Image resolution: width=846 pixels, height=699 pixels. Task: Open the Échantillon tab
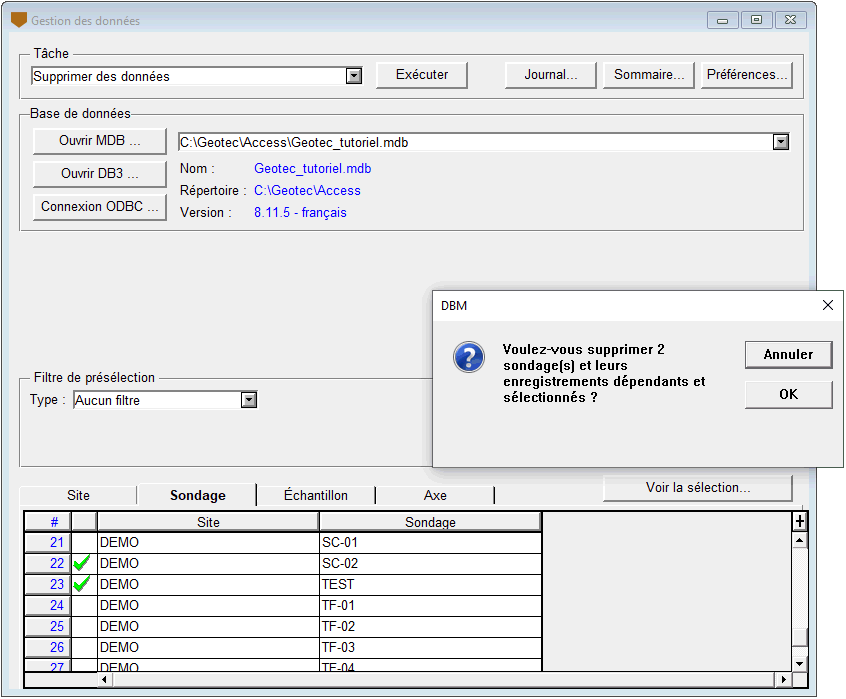coord(316,495)
